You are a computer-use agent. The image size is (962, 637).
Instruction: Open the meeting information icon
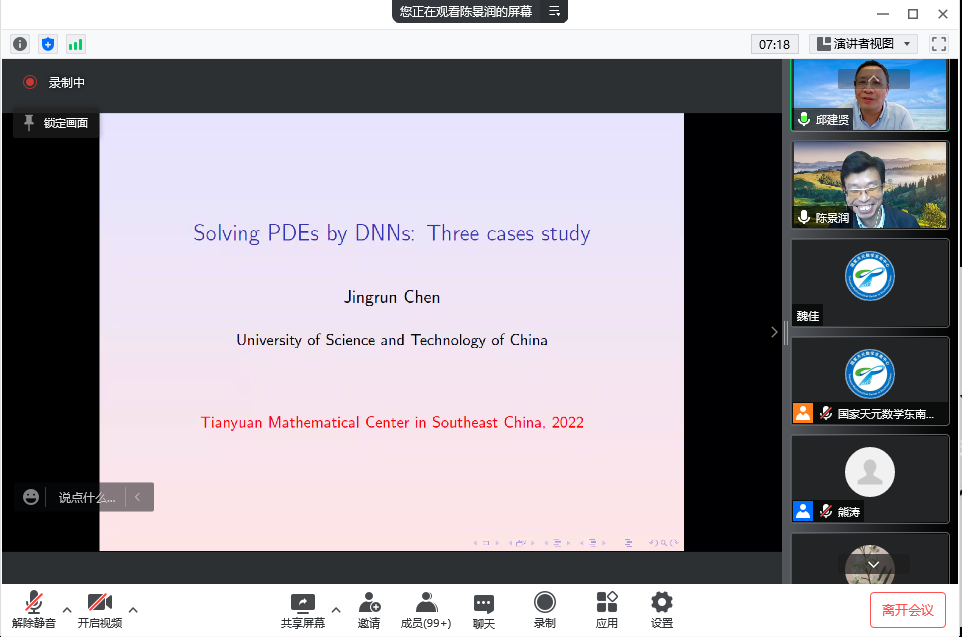click(19, 43)
